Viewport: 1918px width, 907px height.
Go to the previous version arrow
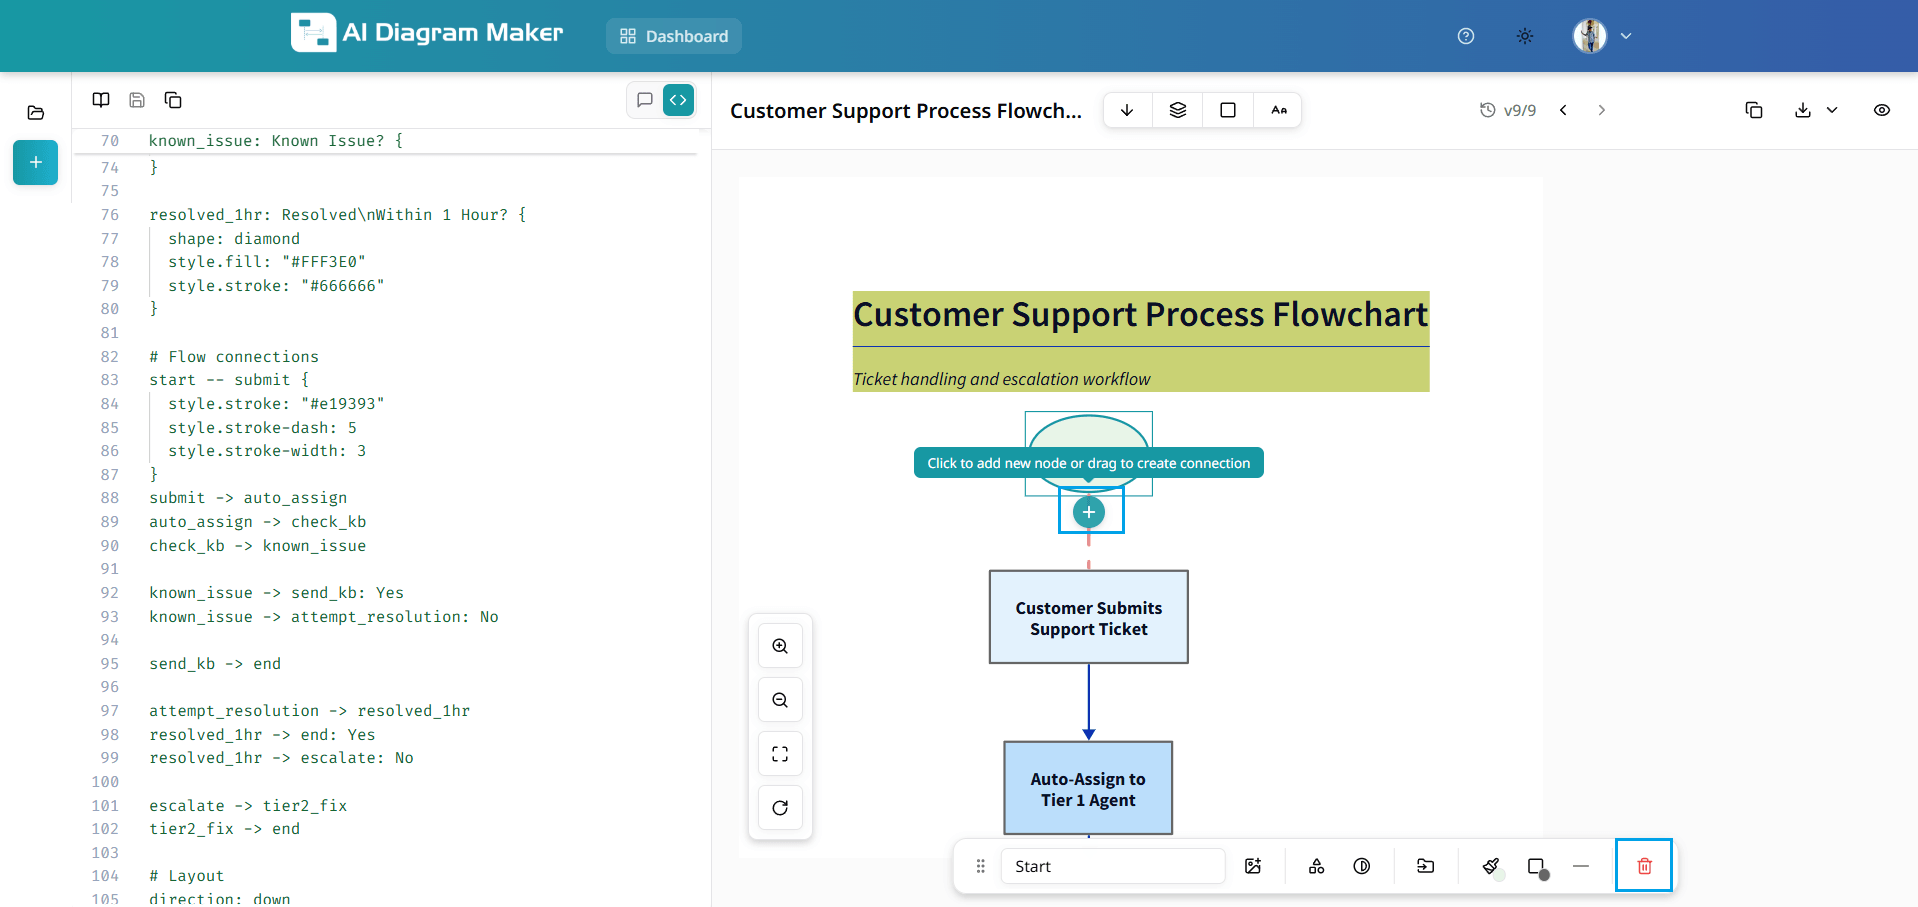1563,110
